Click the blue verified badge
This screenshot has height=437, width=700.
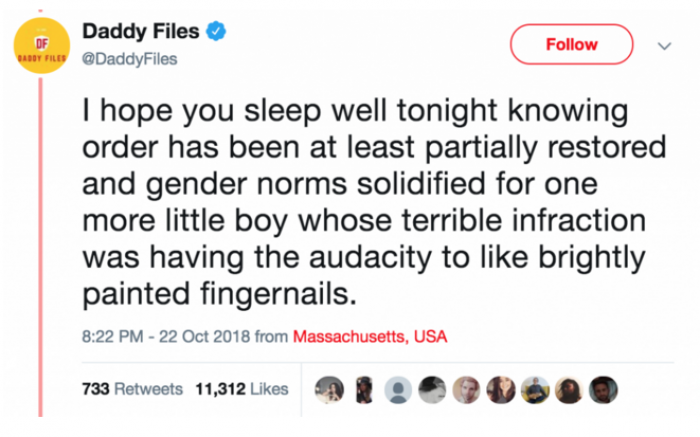[216, 34]
